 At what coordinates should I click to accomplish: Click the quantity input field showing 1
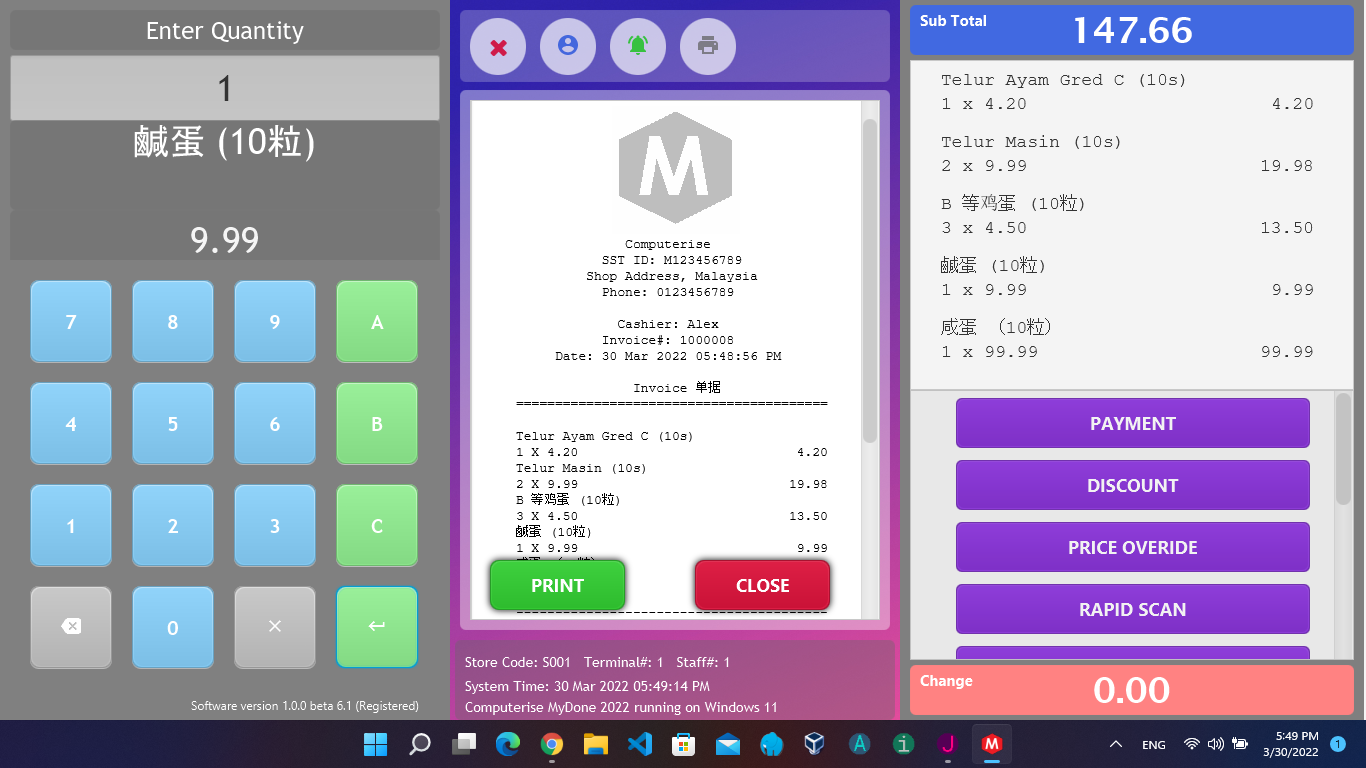pos(225,88)
